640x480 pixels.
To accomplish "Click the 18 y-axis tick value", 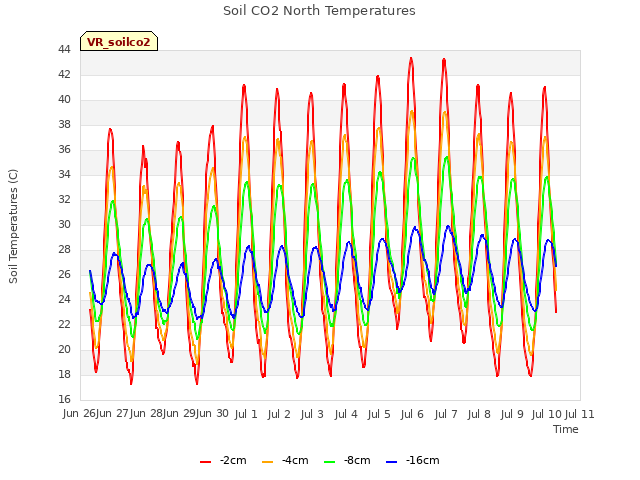I will (64, 374).
